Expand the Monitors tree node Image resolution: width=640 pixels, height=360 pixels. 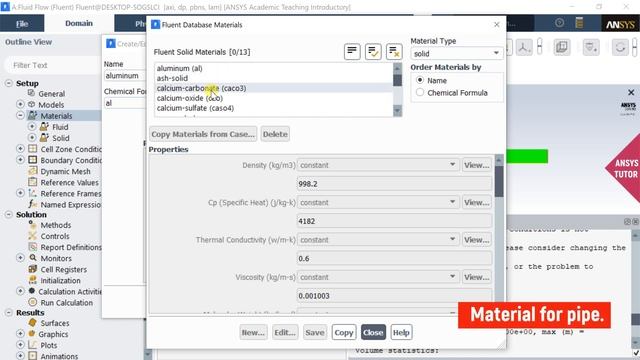20,258
